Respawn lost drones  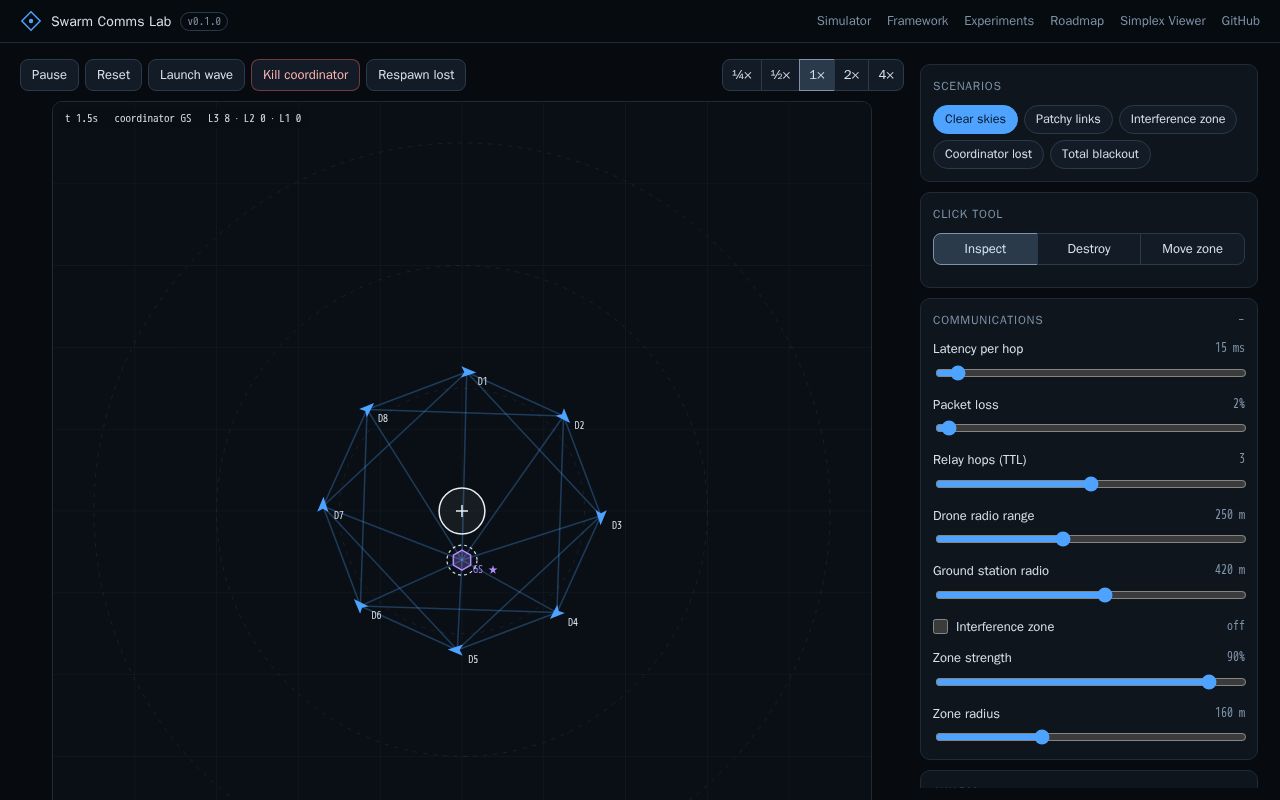pyautogui.click(x=416, y=75)
